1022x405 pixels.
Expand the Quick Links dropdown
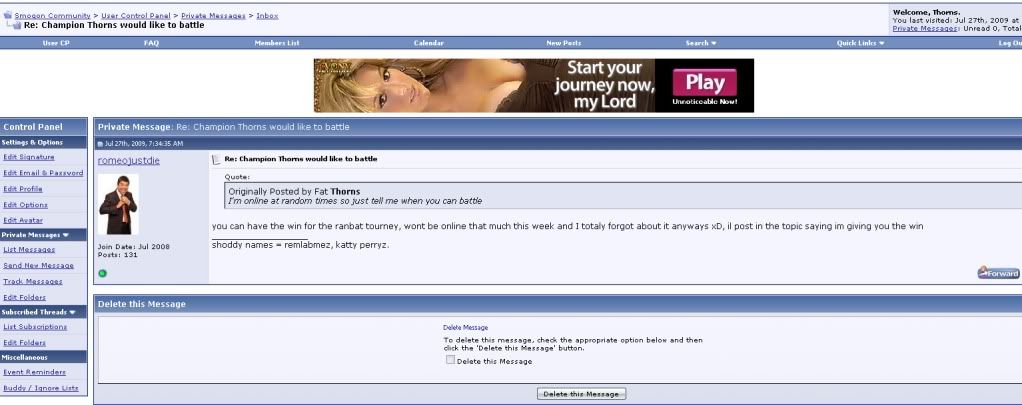click(x=860, y=43)
